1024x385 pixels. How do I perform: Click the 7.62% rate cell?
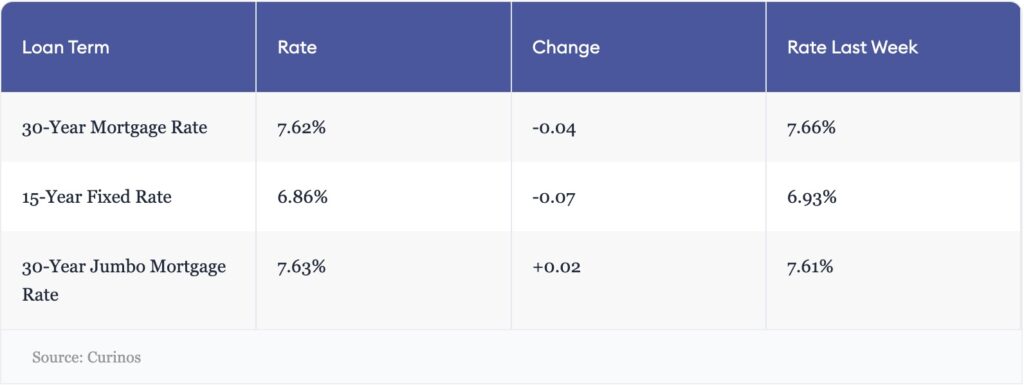click(x=301, y=127)
